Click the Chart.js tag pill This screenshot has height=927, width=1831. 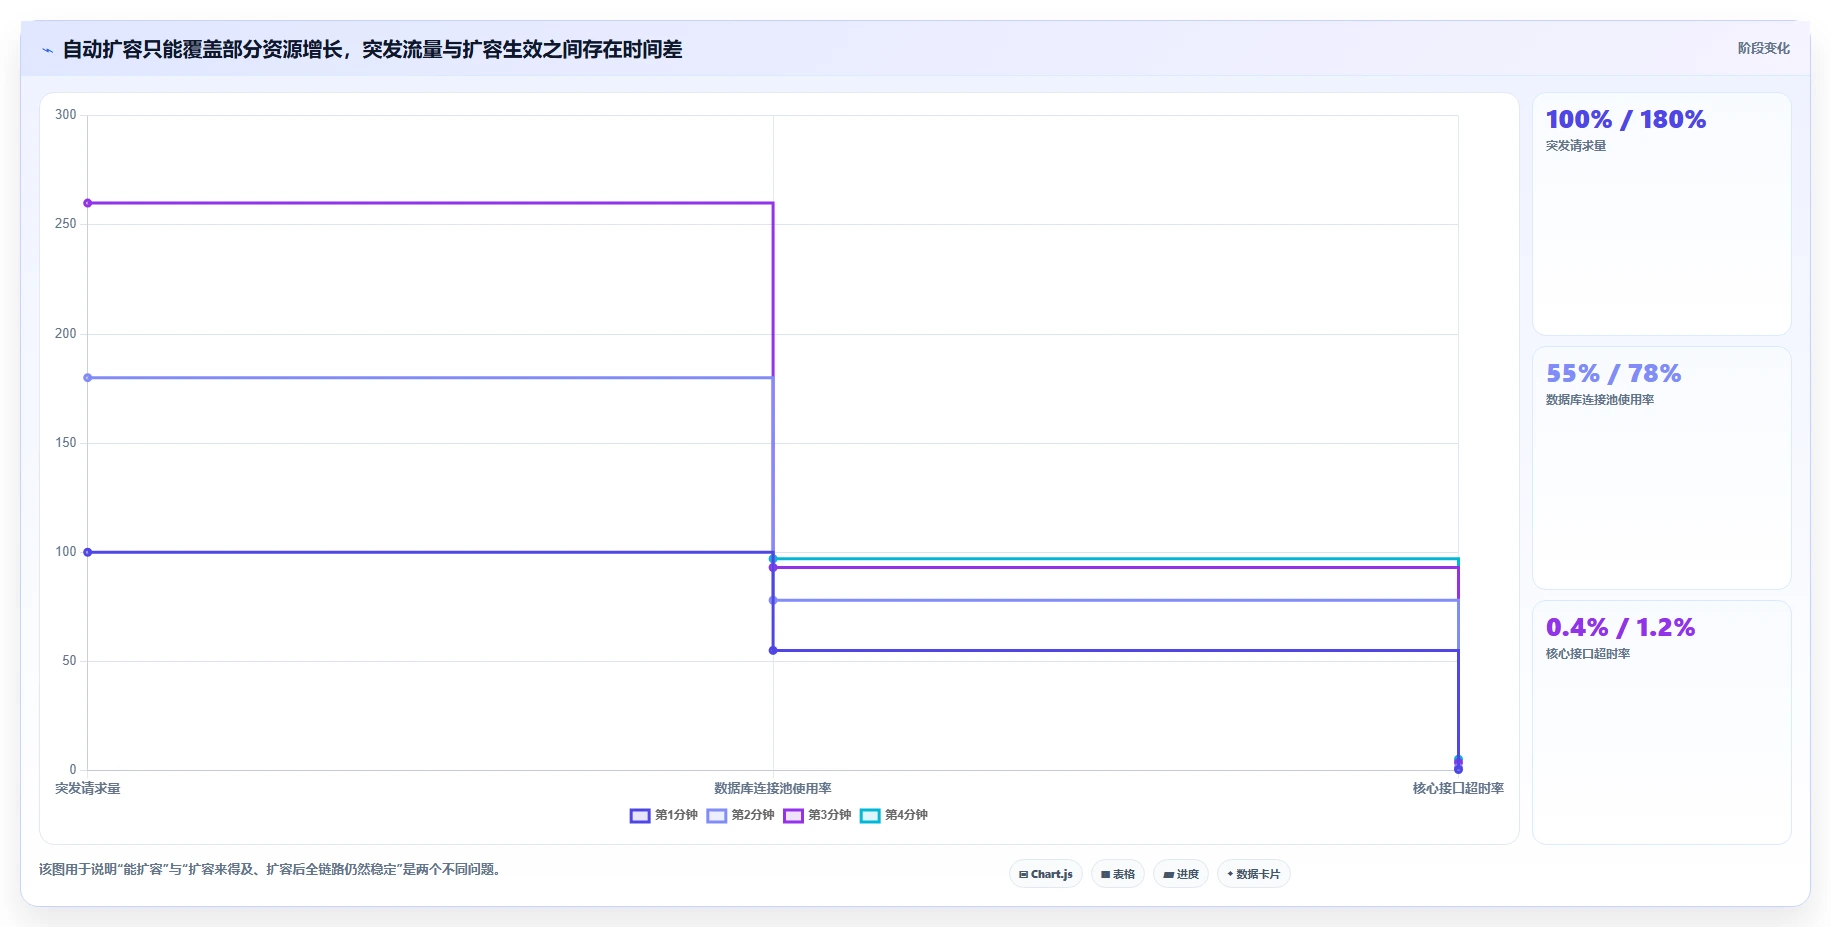point(1046,874)
